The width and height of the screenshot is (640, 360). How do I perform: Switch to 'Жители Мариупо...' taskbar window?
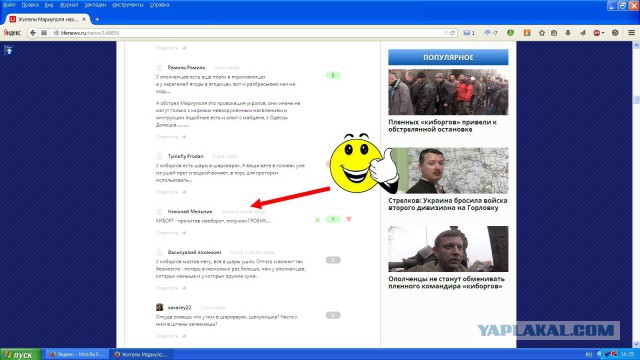(x=141, y=354)
